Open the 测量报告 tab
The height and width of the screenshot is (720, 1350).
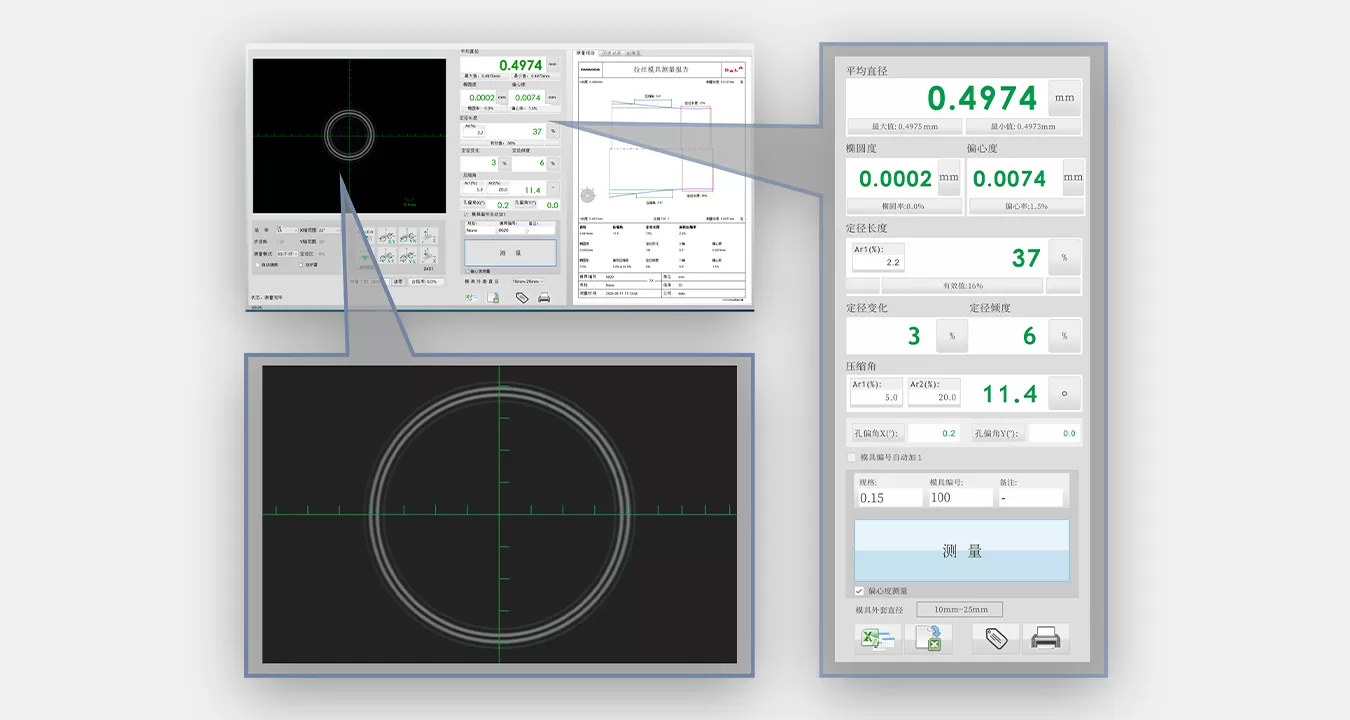[x=586, y=53]
